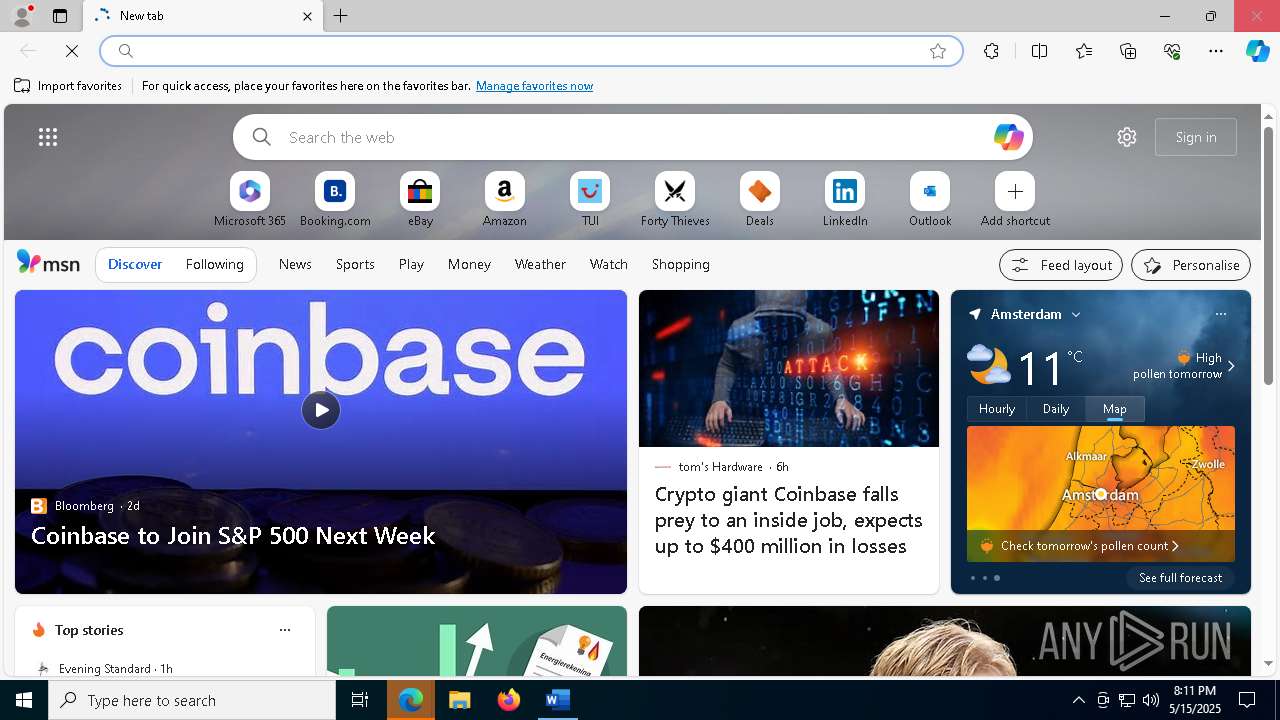Show the Hourly weather view

(x=997, y=408)
